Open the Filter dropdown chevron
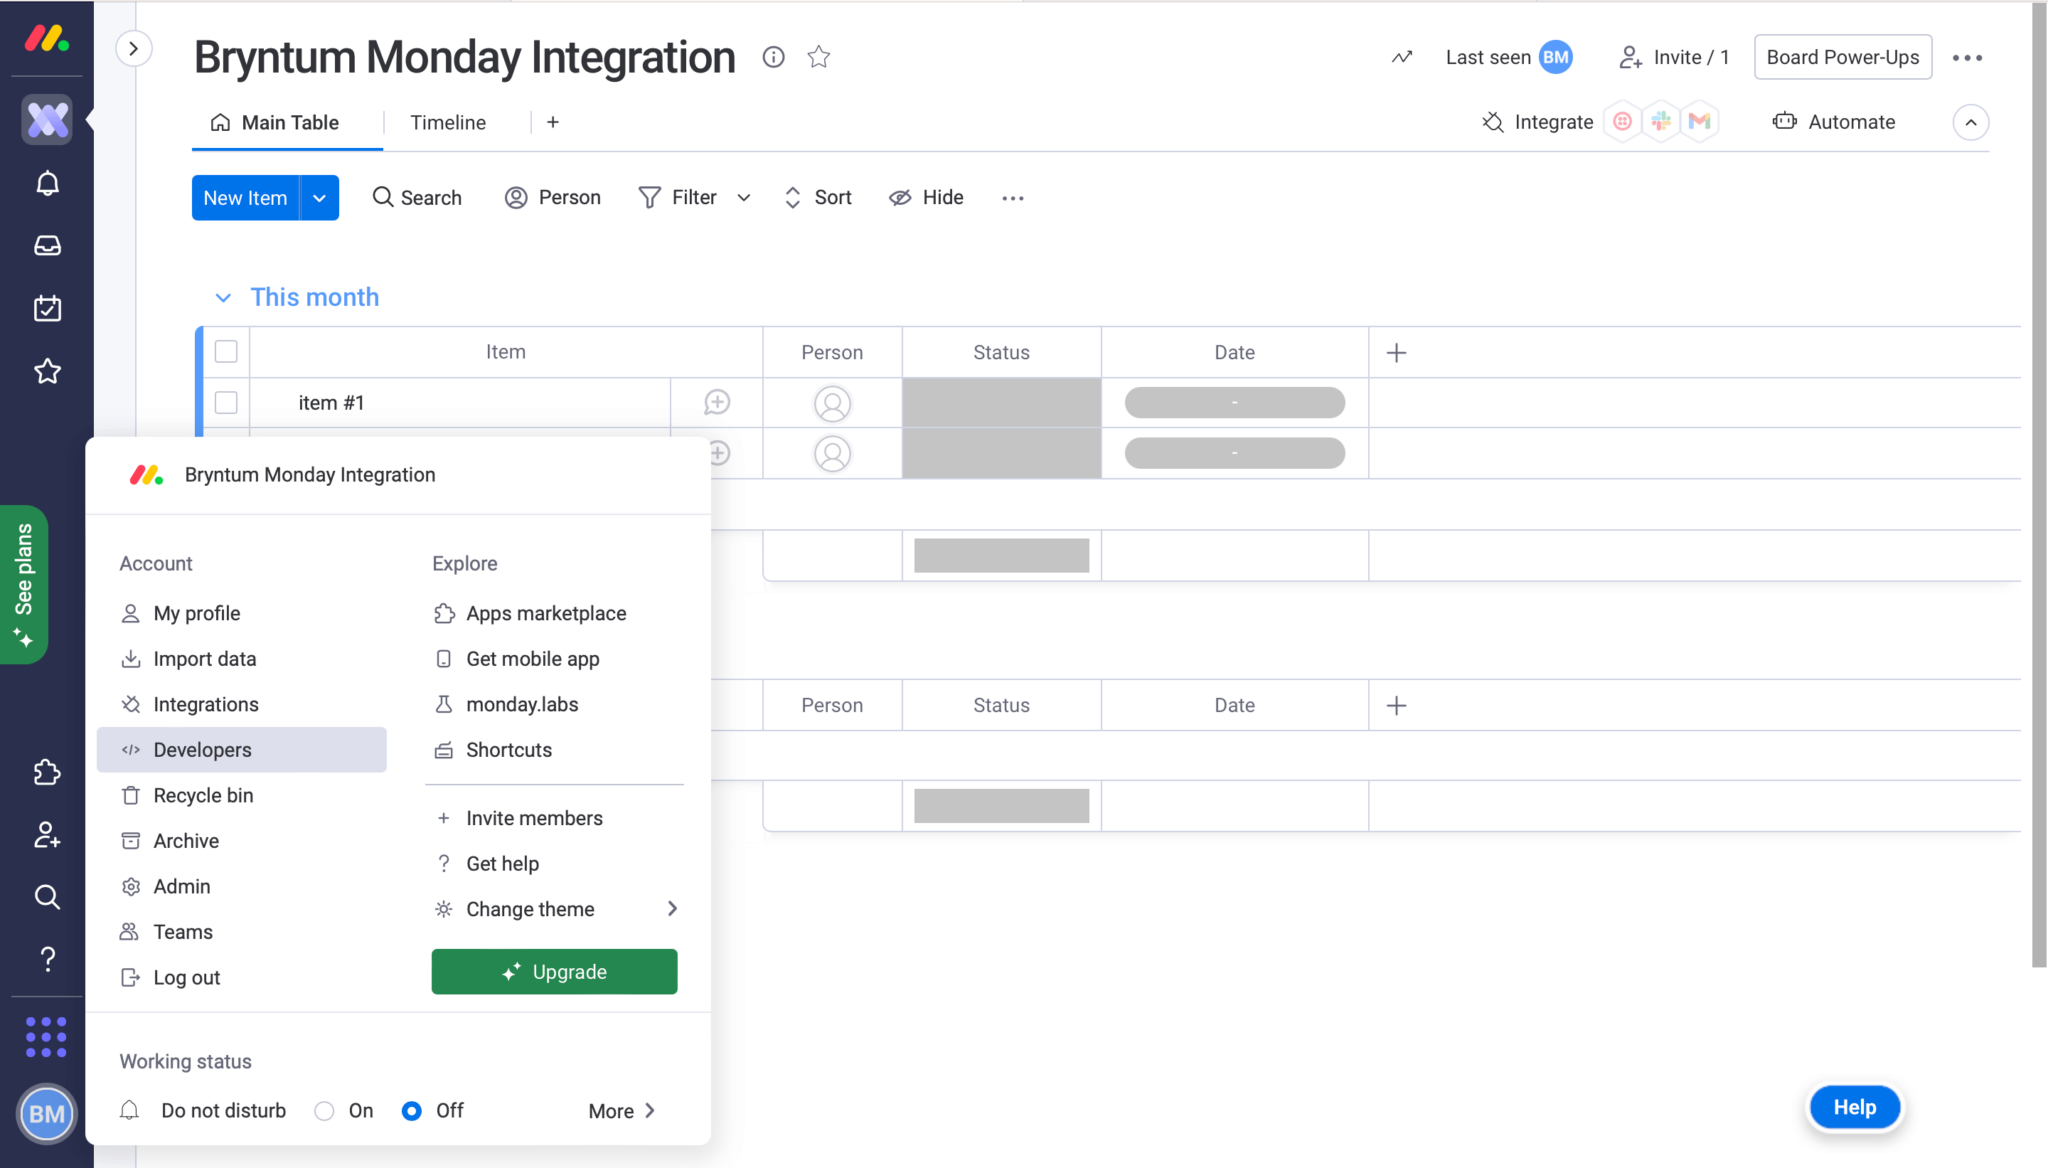 [744, 198]
